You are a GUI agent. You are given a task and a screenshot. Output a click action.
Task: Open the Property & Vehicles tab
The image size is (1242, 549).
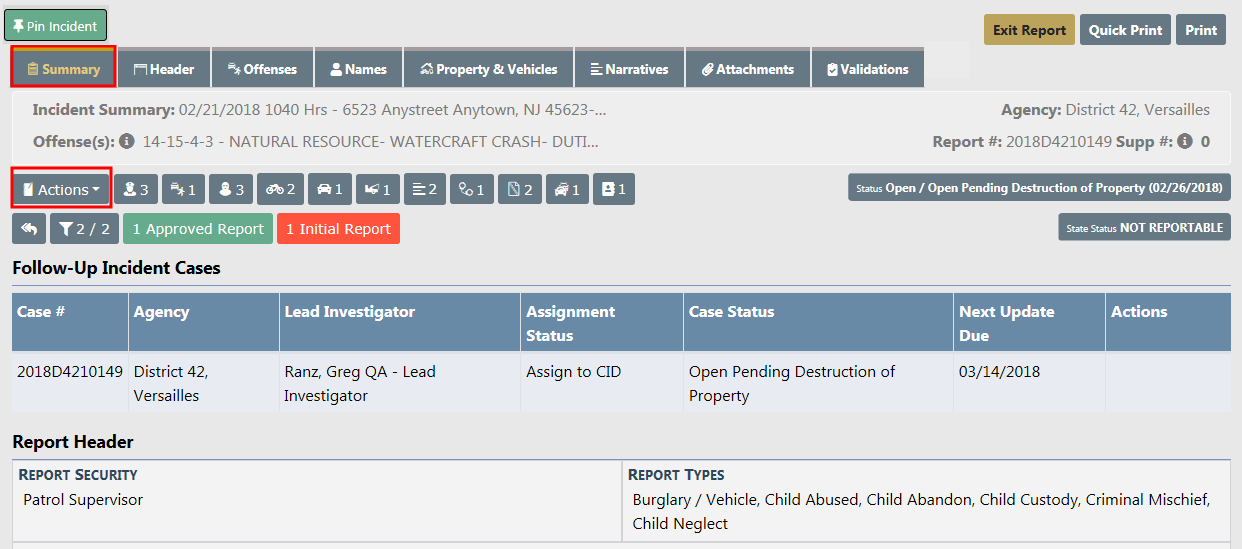(x=488, y=69)
